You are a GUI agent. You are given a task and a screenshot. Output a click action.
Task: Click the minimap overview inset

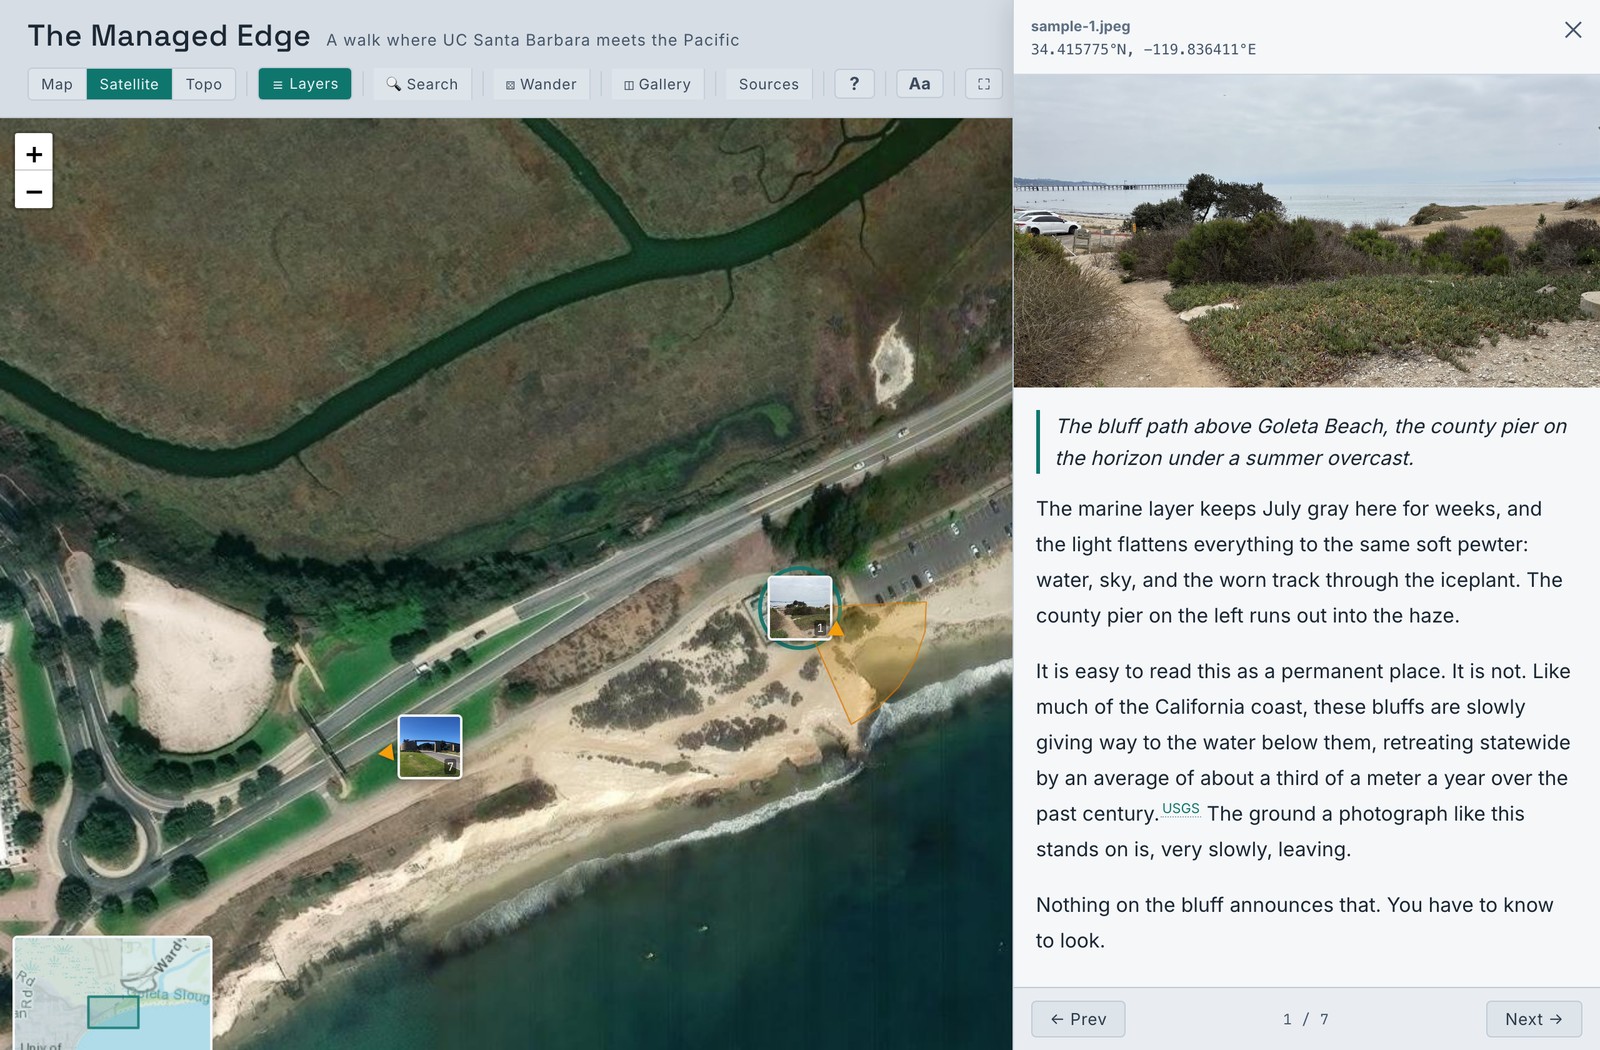point(112,993)
